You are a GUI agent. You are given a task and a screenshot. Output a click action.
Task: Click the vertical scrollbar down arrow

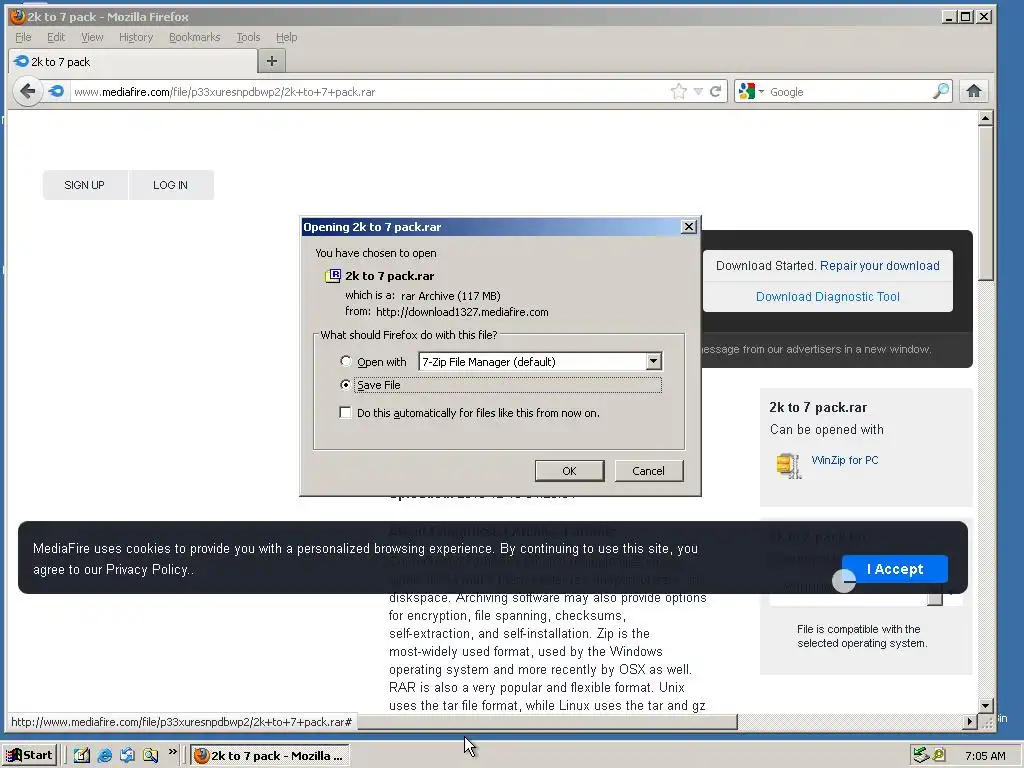[986, 705]
